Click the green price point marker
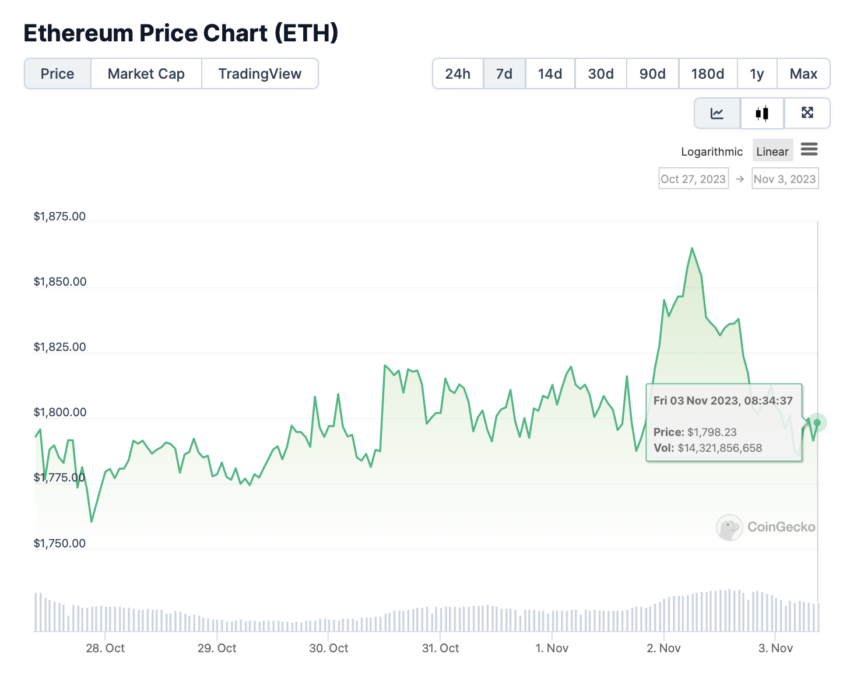 (817, 422)
